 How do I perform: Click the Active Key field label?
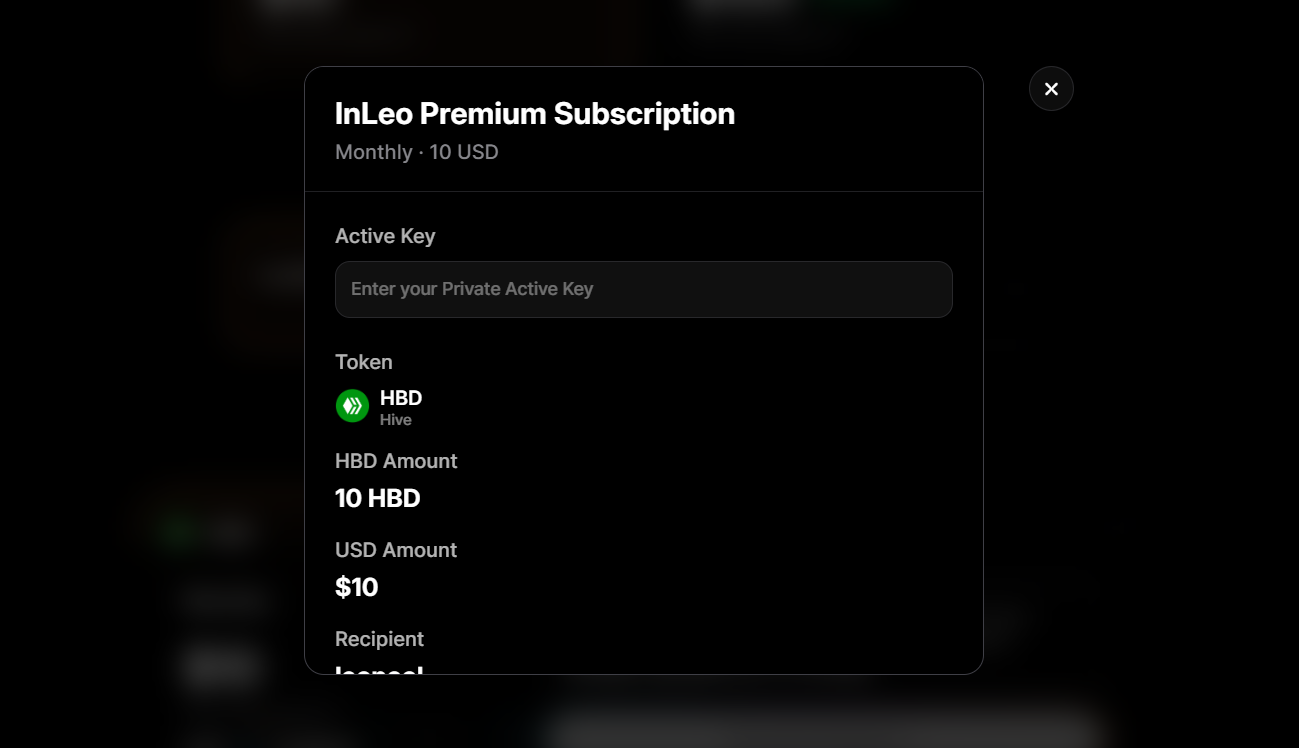tap(385, 236)
